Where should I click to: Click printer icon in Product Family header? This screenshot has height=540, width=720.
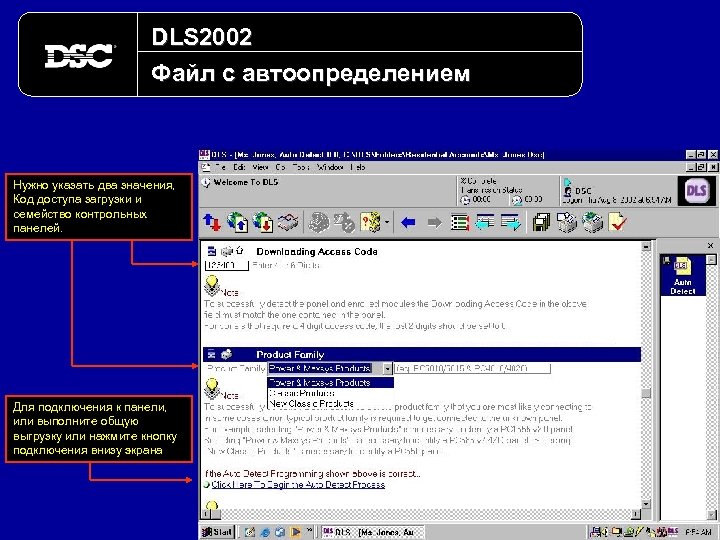click(226, 354)
